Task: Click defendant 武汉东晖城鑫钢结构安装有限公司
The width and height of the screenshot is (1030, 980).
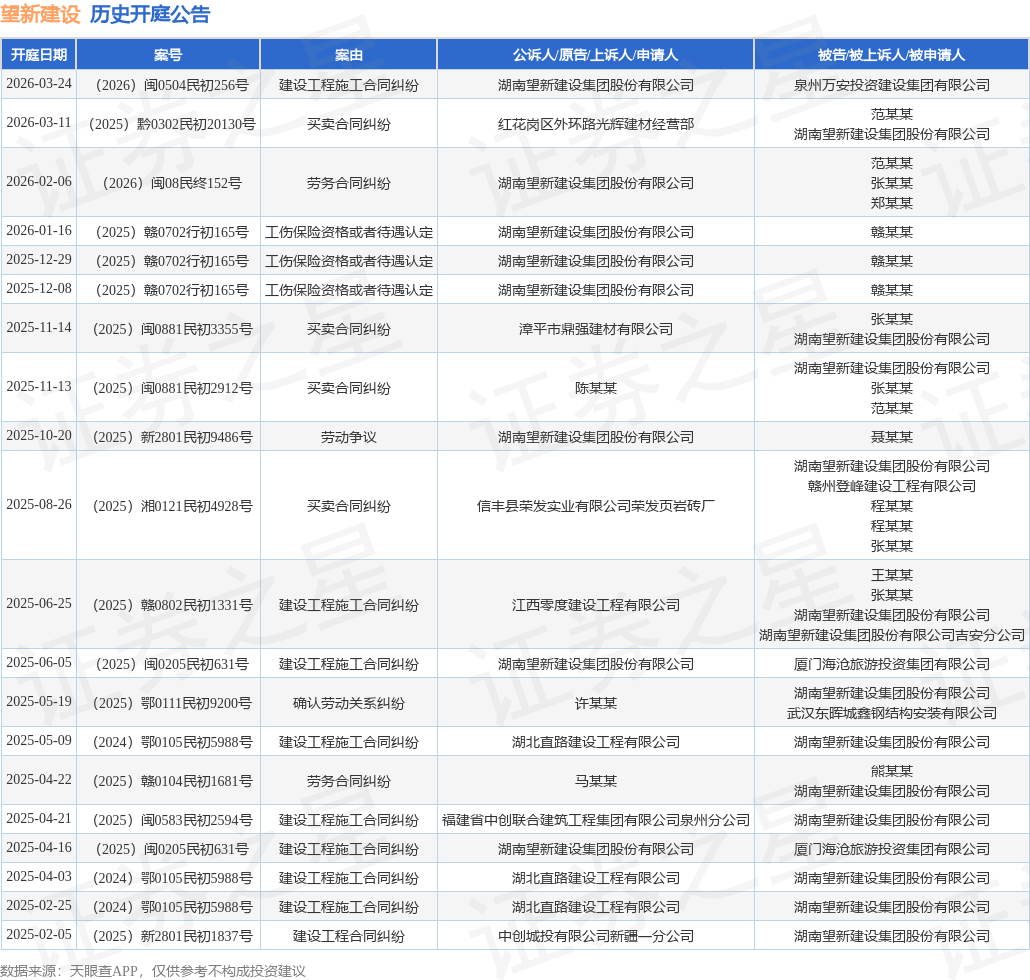Action: pyautogui.click(x=891, y=713)
